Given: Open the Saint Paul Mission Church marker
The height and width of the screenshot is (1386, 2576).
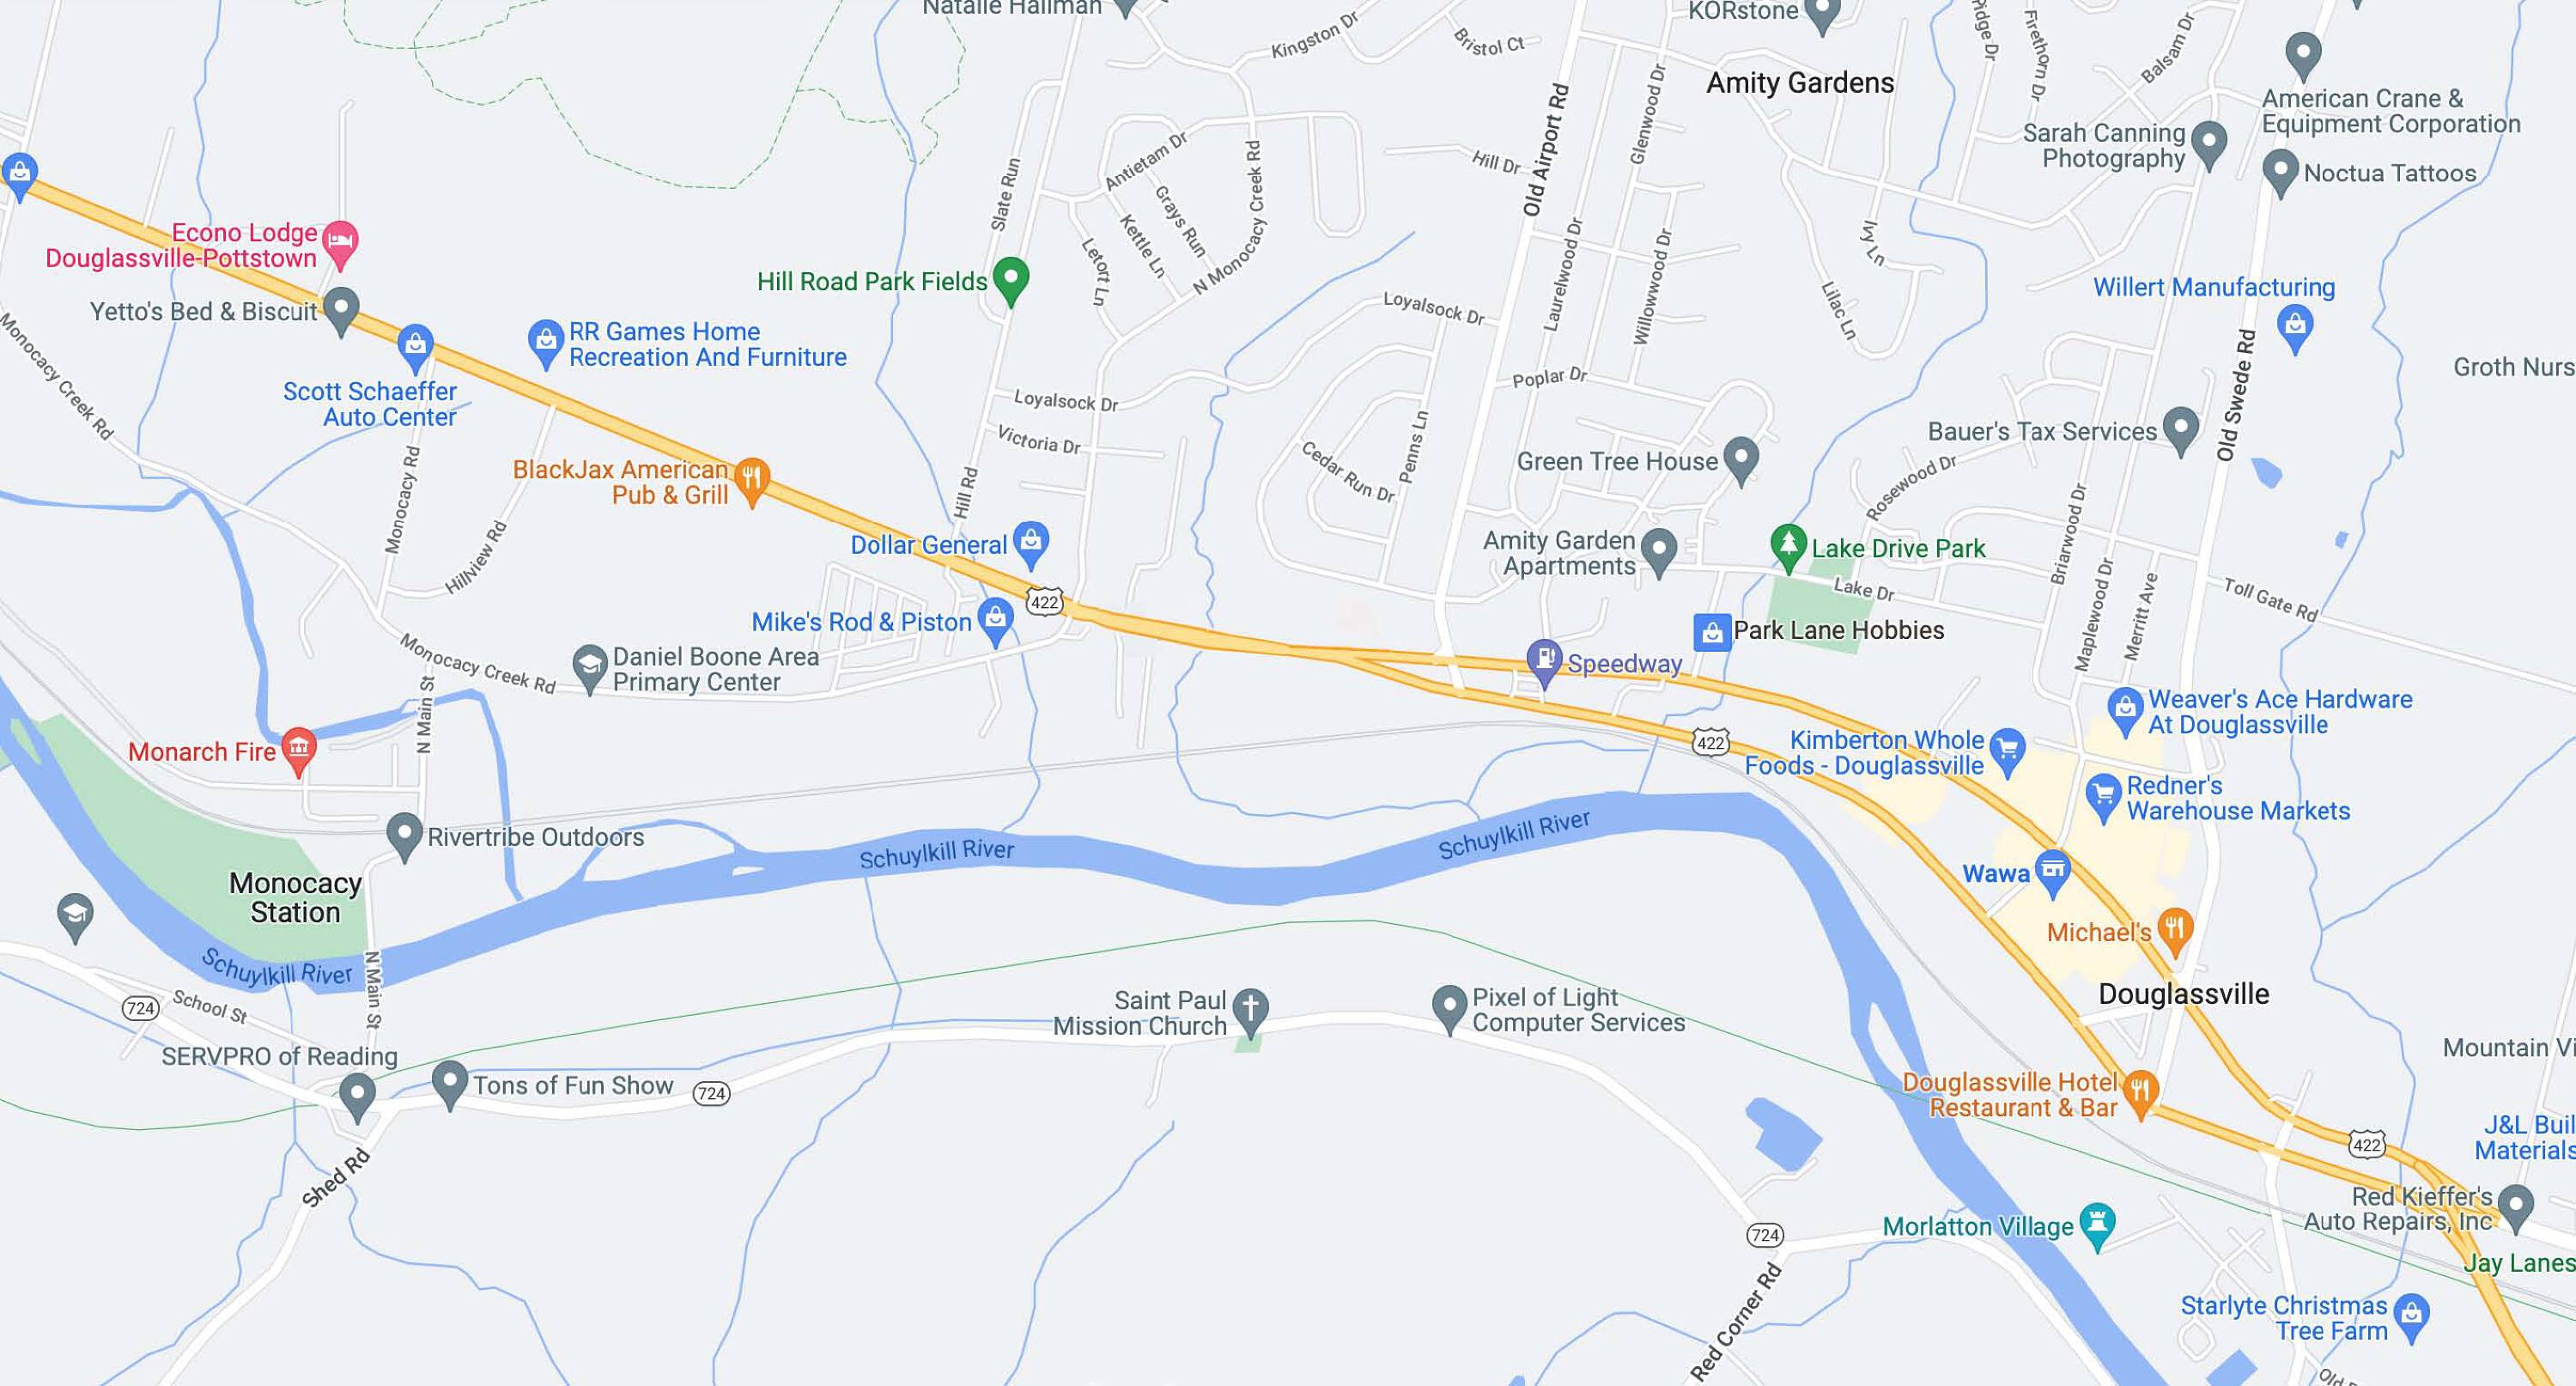Looking at the screenshot, I should click(x=1251, y=1012).
